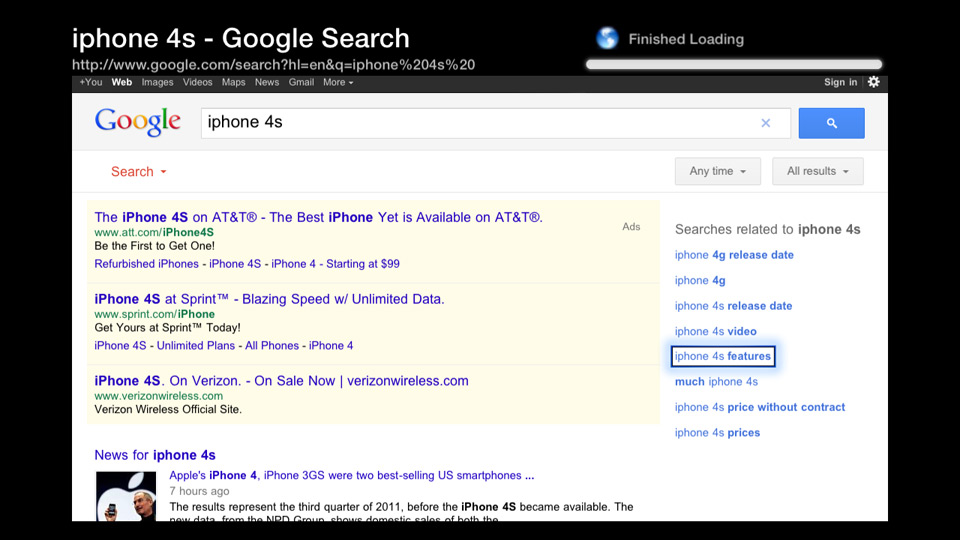The width and height of the screenshot is (960, 540).
Task: Open the More menu in top bar
Action: [338, 82]
